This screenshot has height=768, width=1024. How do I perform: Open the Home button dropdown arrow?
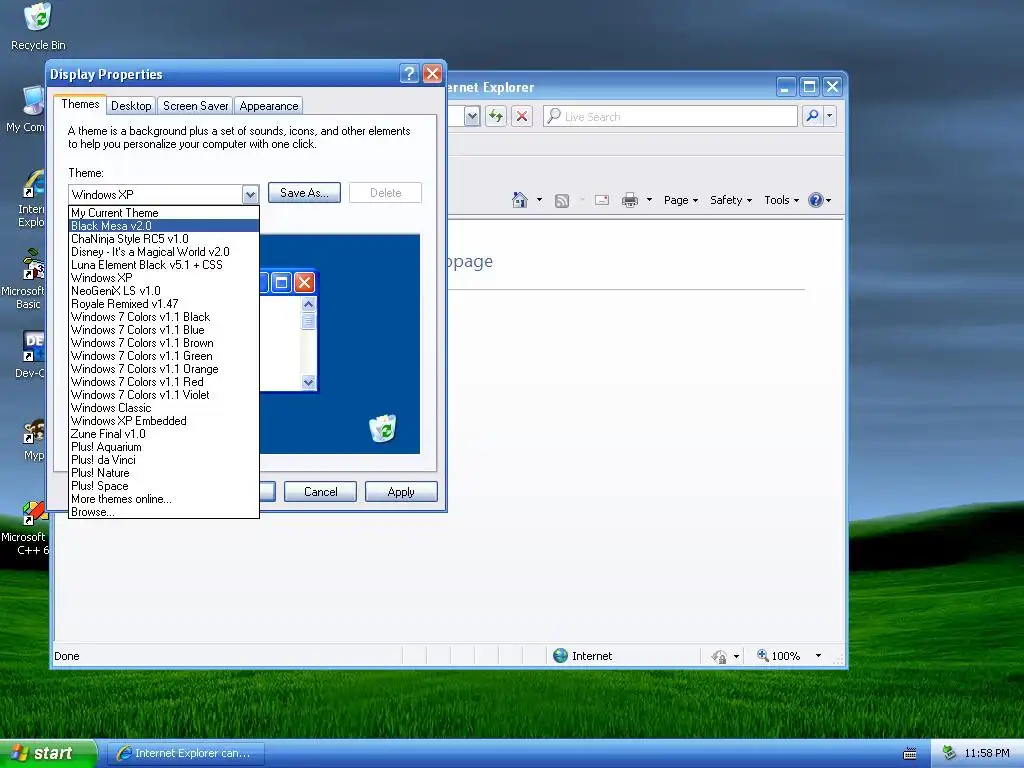(539, 200)
